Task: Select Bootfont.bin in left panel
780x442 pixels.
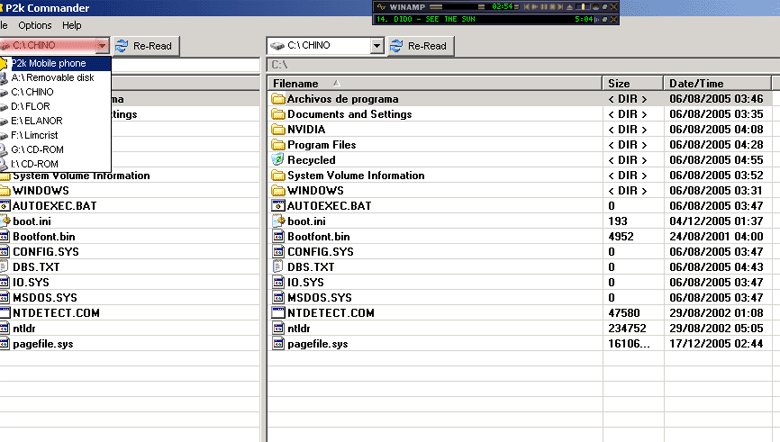Action: click(44, 237)
